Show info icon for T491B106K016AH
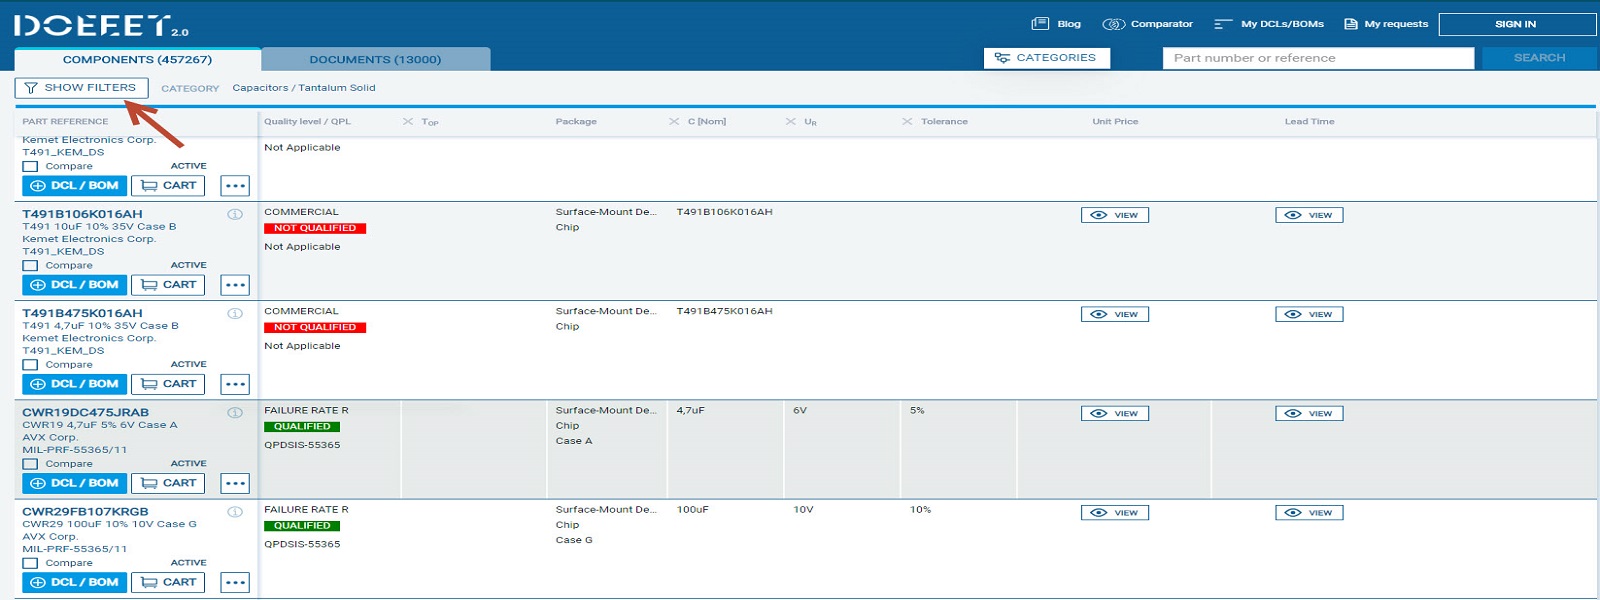 235,214
